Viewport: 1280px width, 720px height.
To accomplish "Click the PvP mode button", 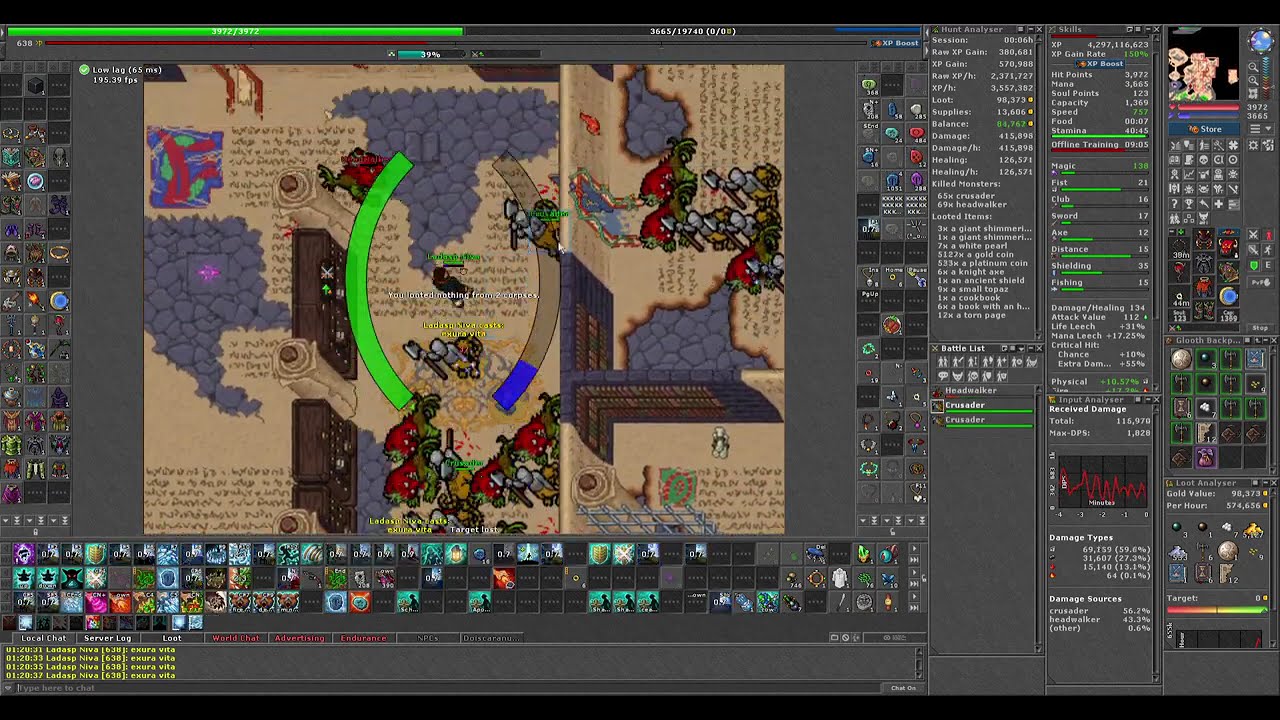I will tap(1260, 283).
